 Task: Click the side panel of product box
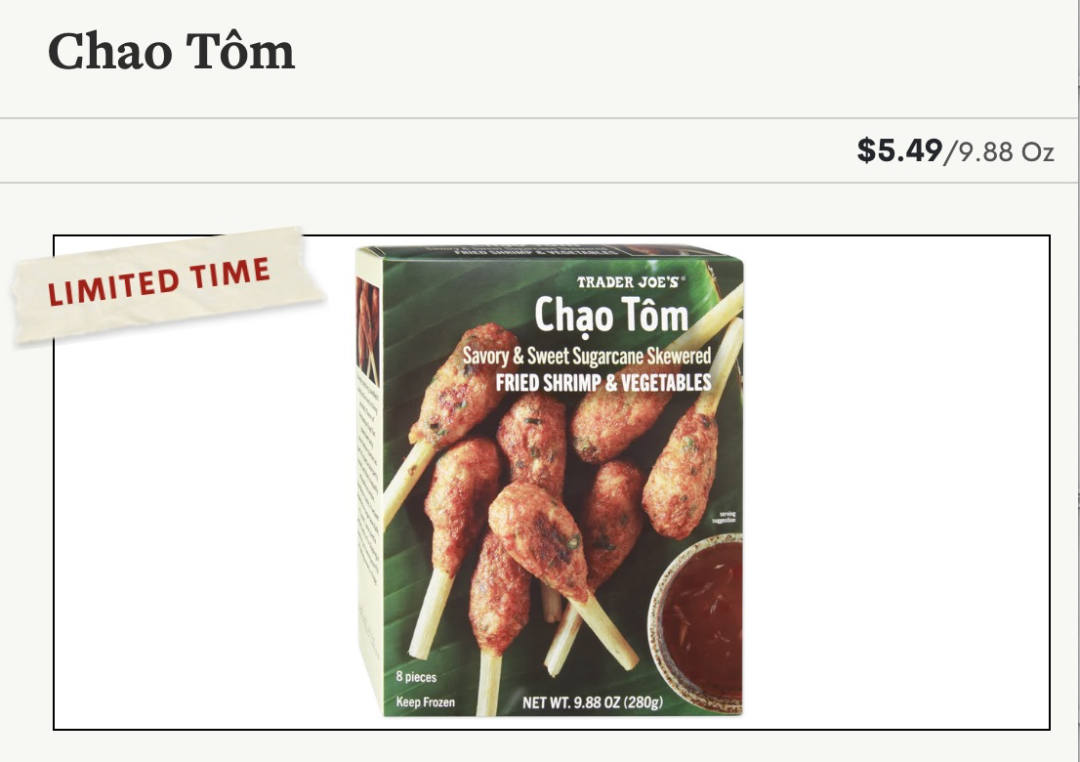point(369,482)
